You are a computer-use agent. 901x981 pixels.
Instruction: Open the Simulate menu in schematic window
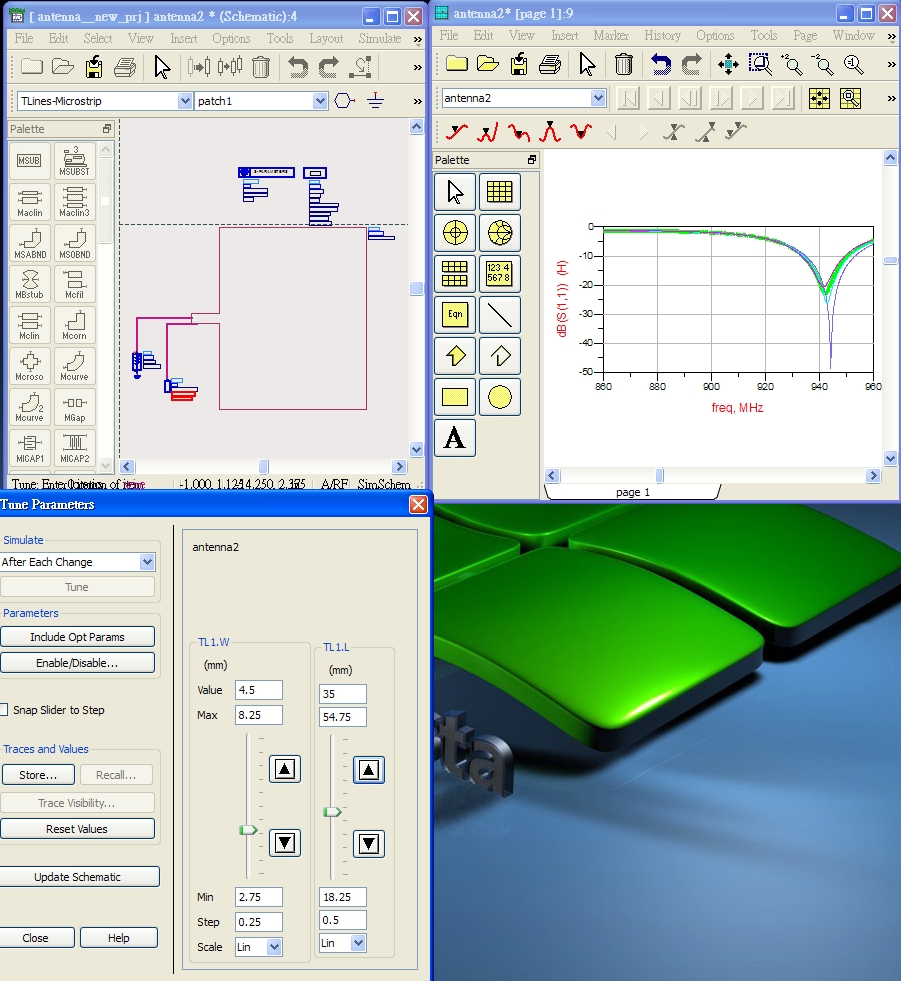pos(379,38)
